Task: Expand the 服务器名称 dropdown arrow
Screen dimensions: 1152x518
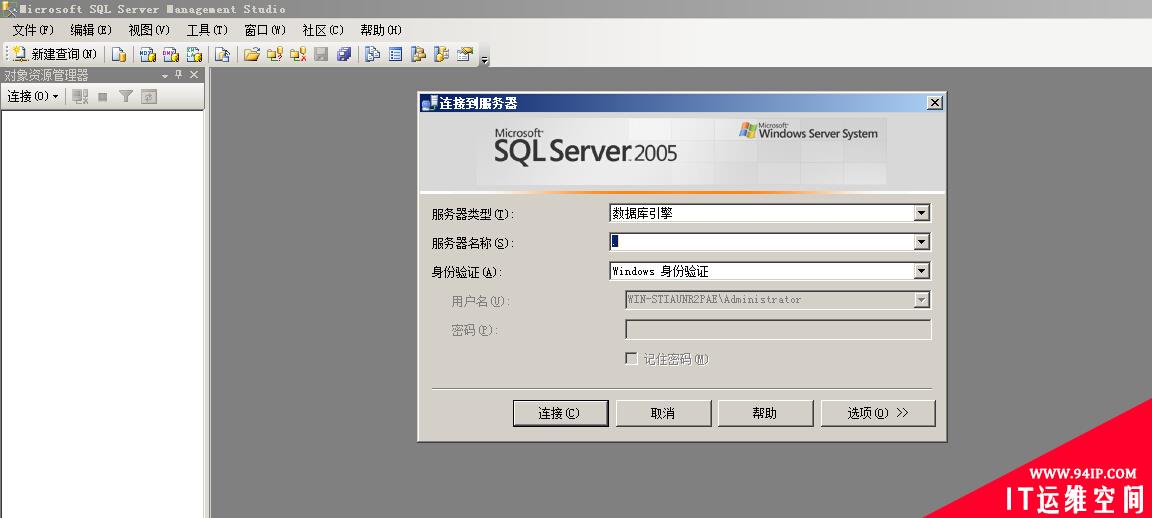Action: (922, 242)
